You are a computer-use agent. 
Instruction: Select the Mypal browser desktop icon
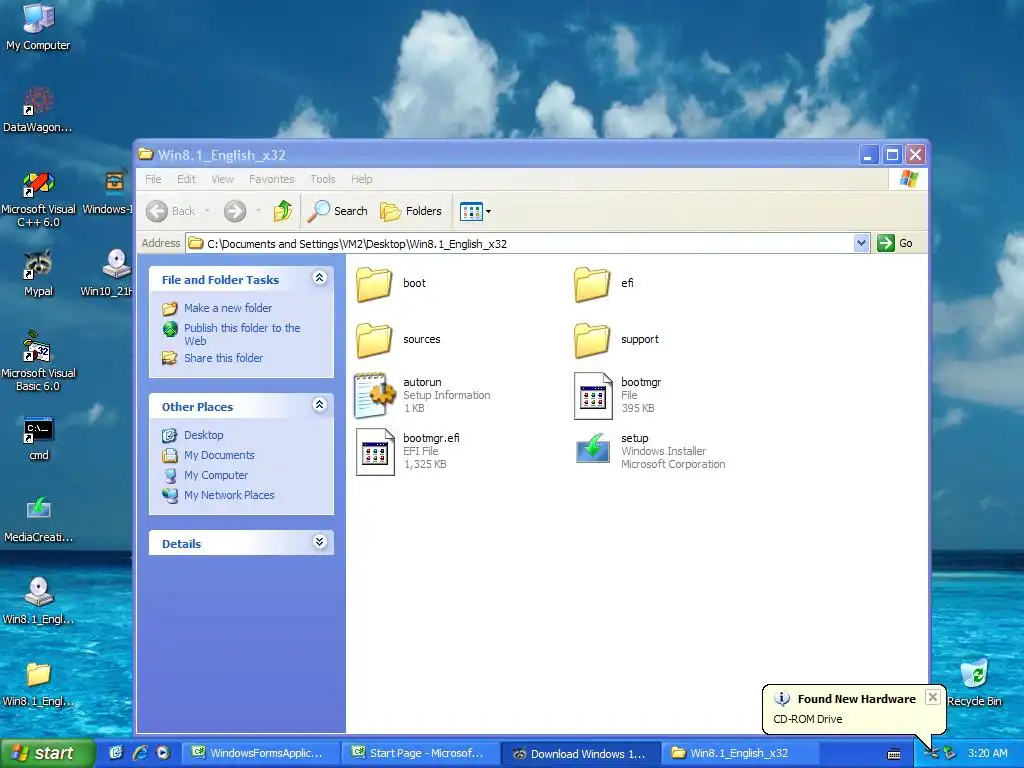(39, 274)
